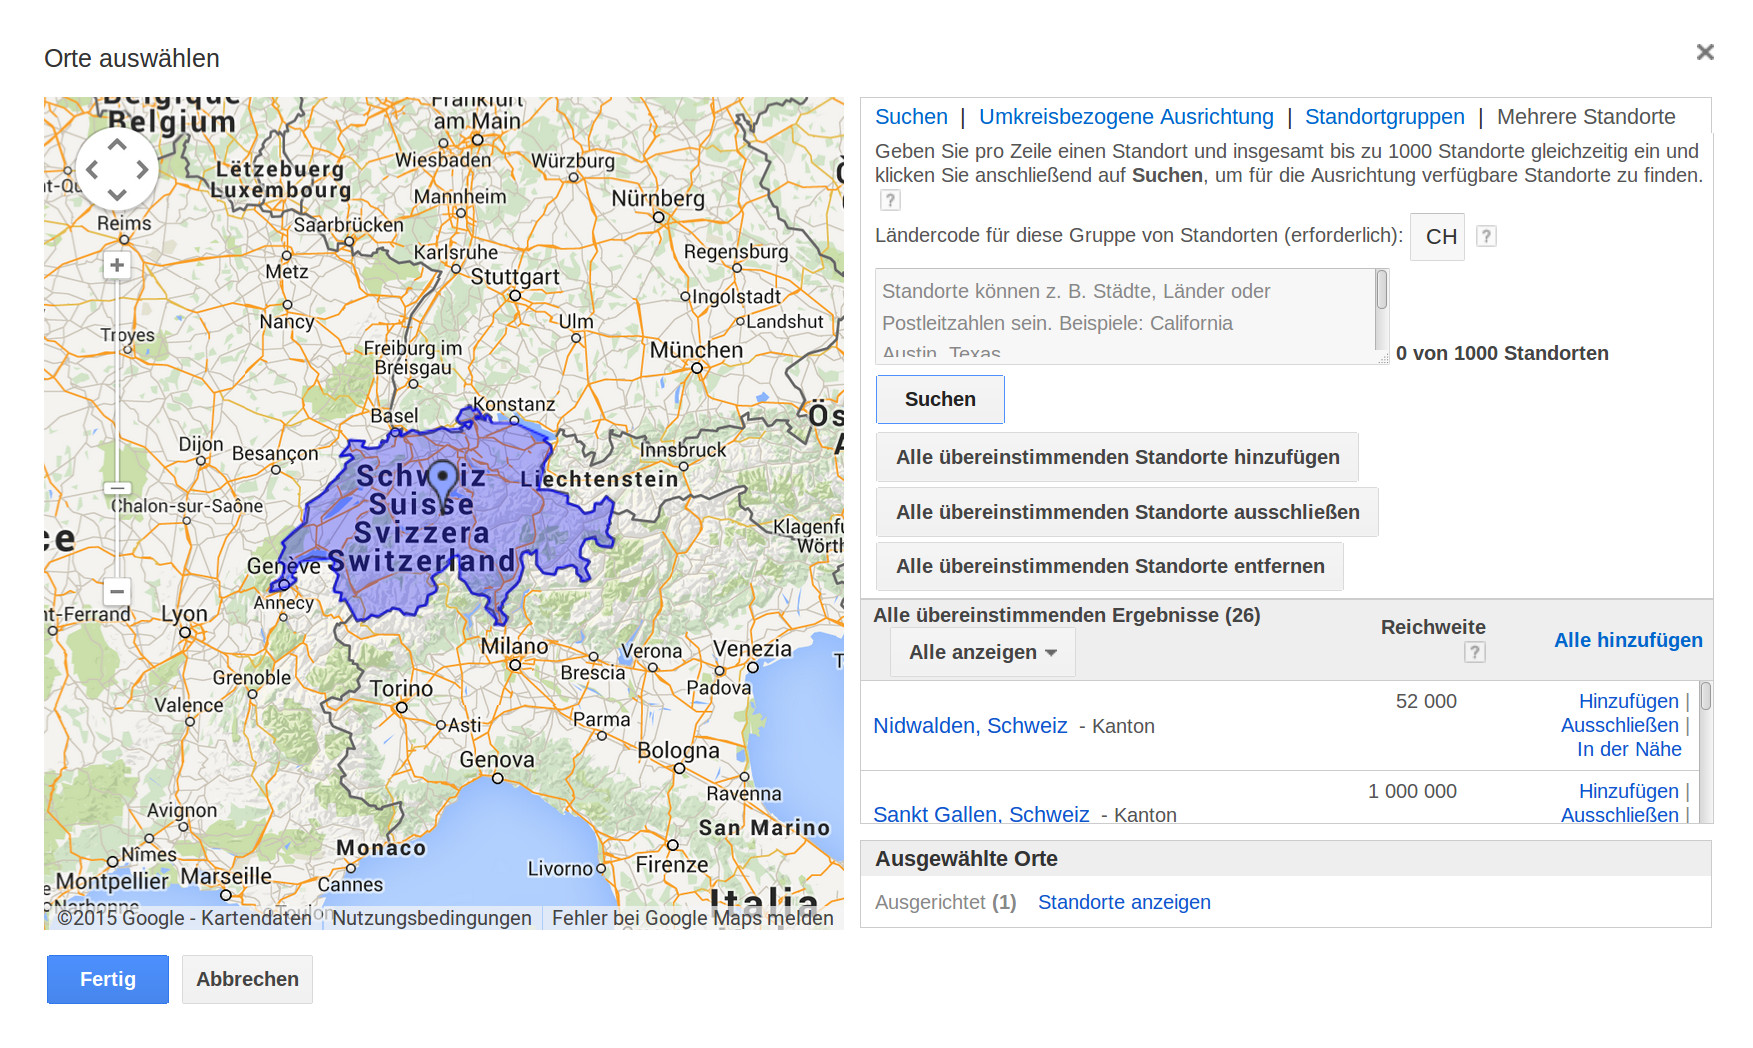Open Nidwalden, Schweiz result link
Image resolution: width=1753 pixels, height=1048 pixels.
(x=970, y=726)
